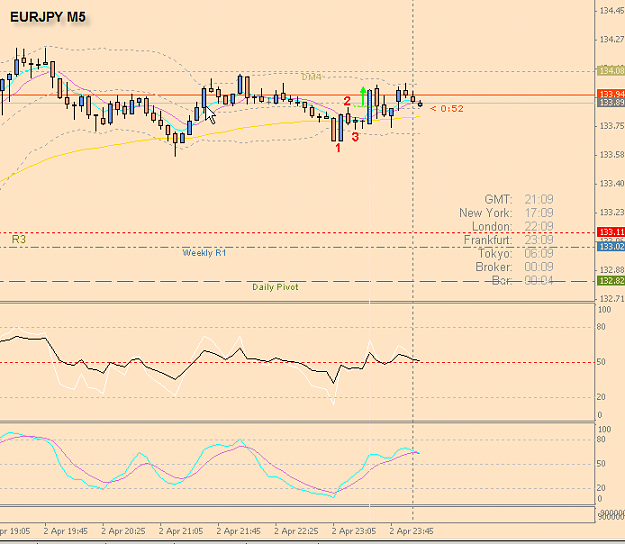Click the 134.45 price axis value

(612, 11)
